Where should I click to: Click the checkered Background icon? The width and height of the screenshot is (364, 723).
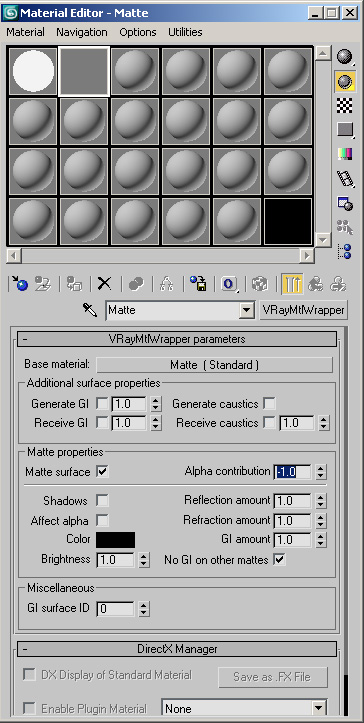345,106
